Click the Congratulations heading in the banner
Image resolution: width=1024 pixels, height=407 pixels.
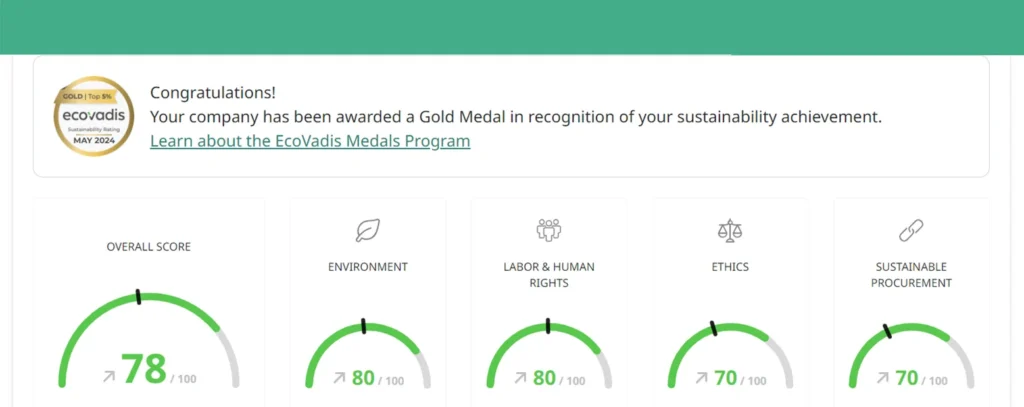[213, 93]
